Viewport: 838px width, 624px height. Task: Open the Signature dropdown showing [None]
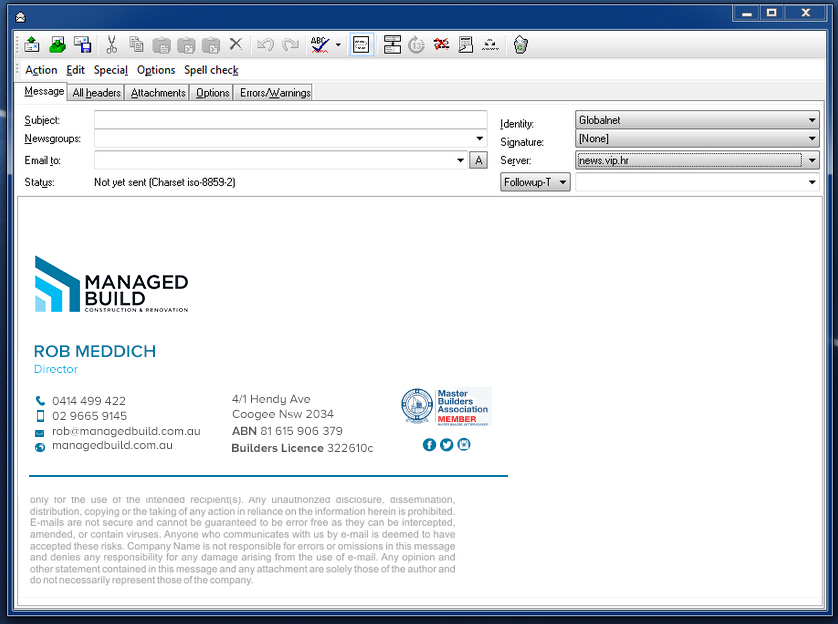(697, 139)
